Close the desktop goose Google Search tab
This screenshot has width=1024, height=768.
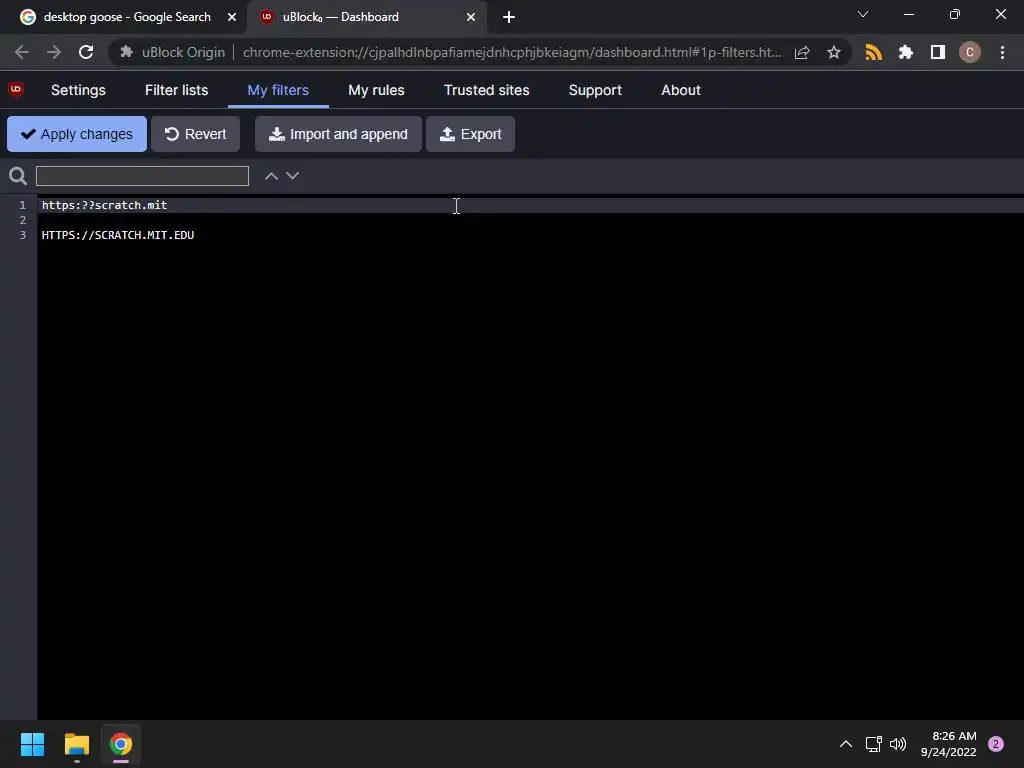coord(232,17)
